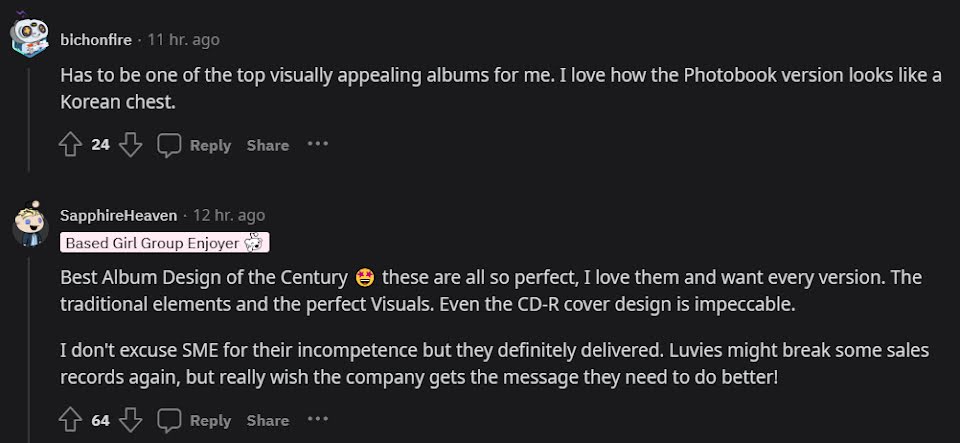Visit SapphireHeaven's user profile link

[x=119, y=215]
